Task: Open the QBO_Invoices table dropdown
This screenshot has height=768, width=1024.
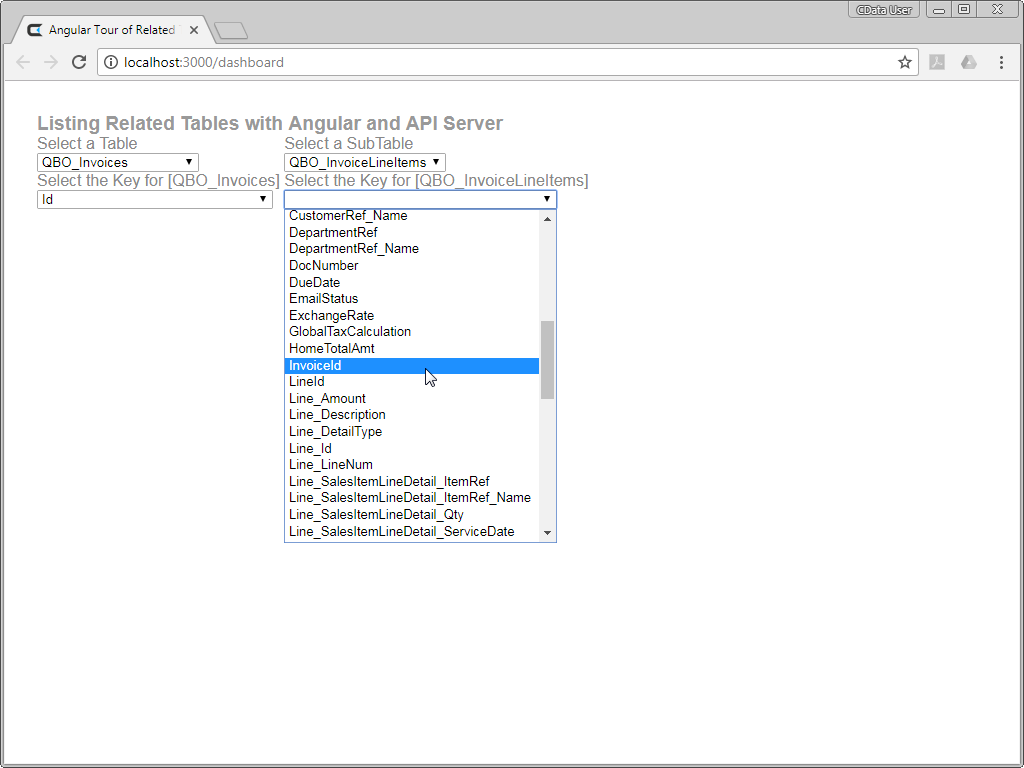Action: pyautogui.click(x=117, y=162)
